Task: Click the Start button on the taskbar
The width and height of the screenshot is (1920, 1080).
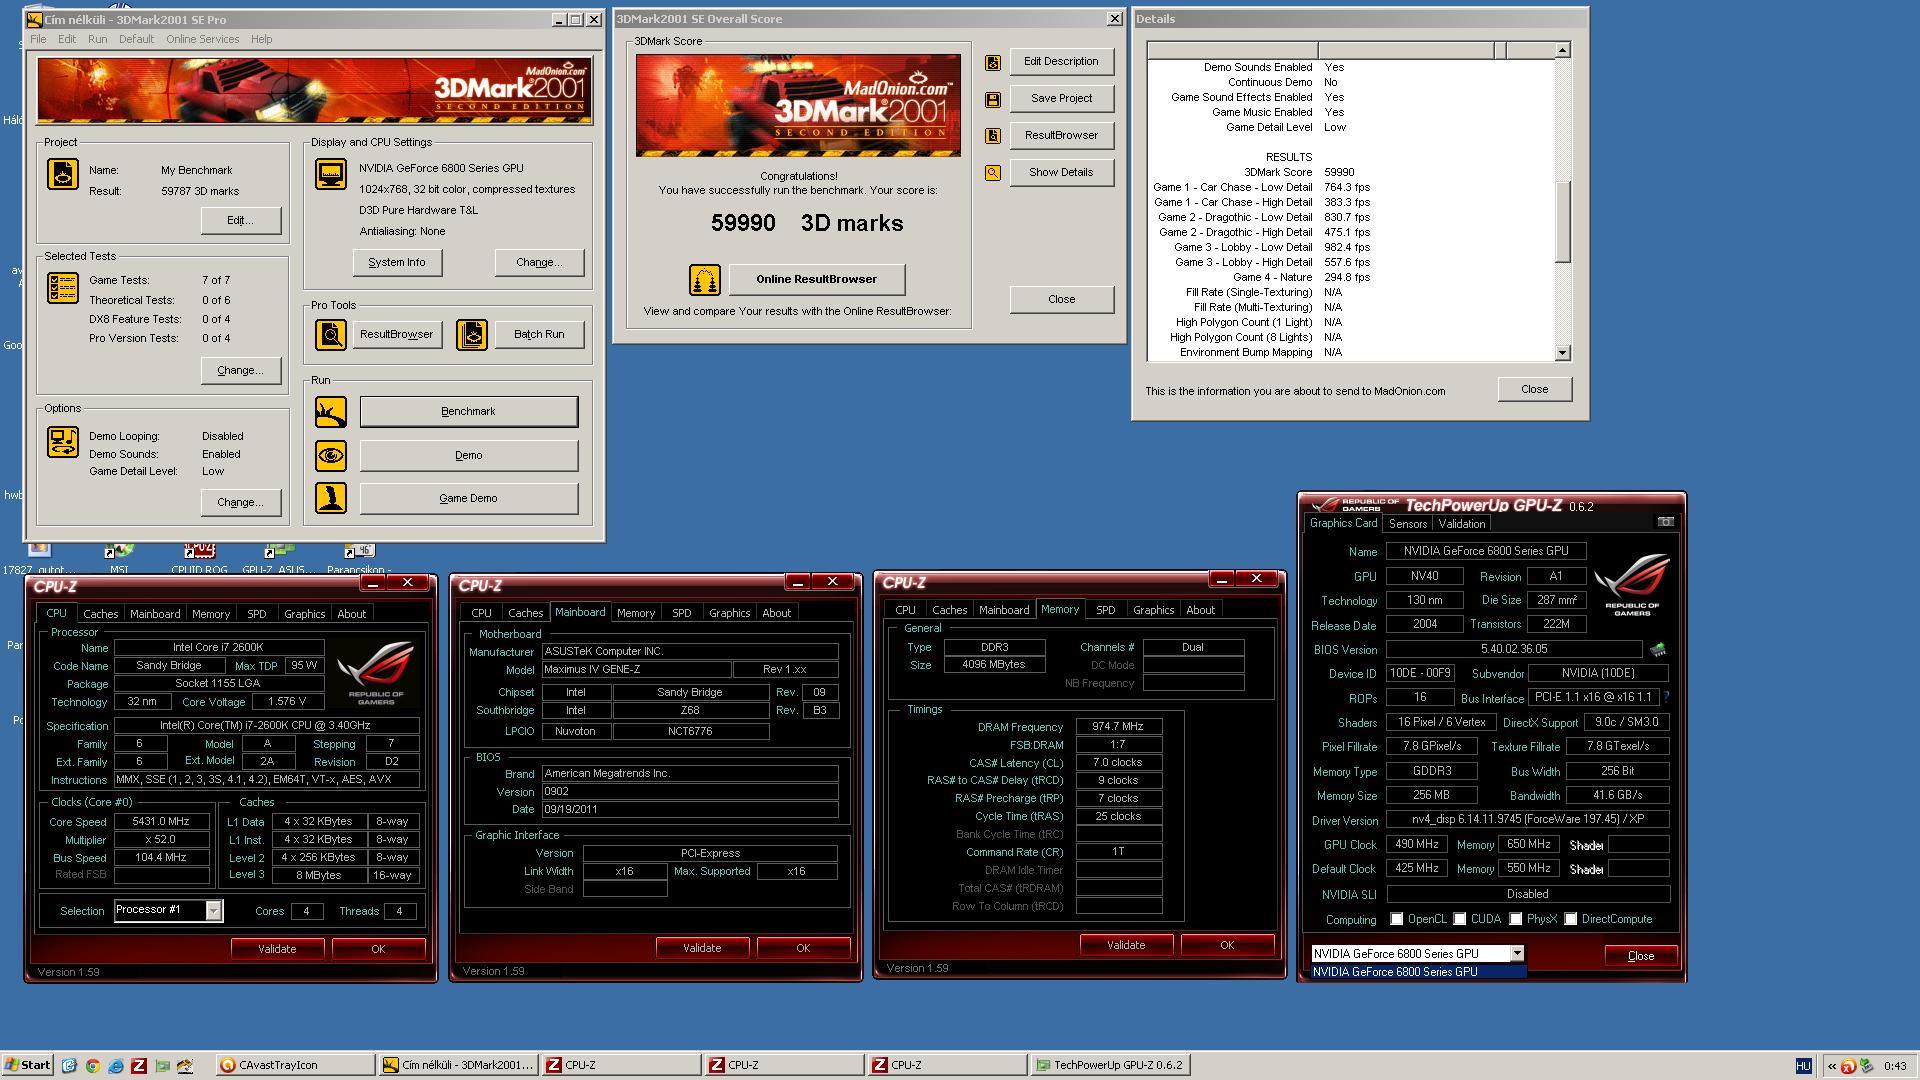Action: click(28, 1065)
